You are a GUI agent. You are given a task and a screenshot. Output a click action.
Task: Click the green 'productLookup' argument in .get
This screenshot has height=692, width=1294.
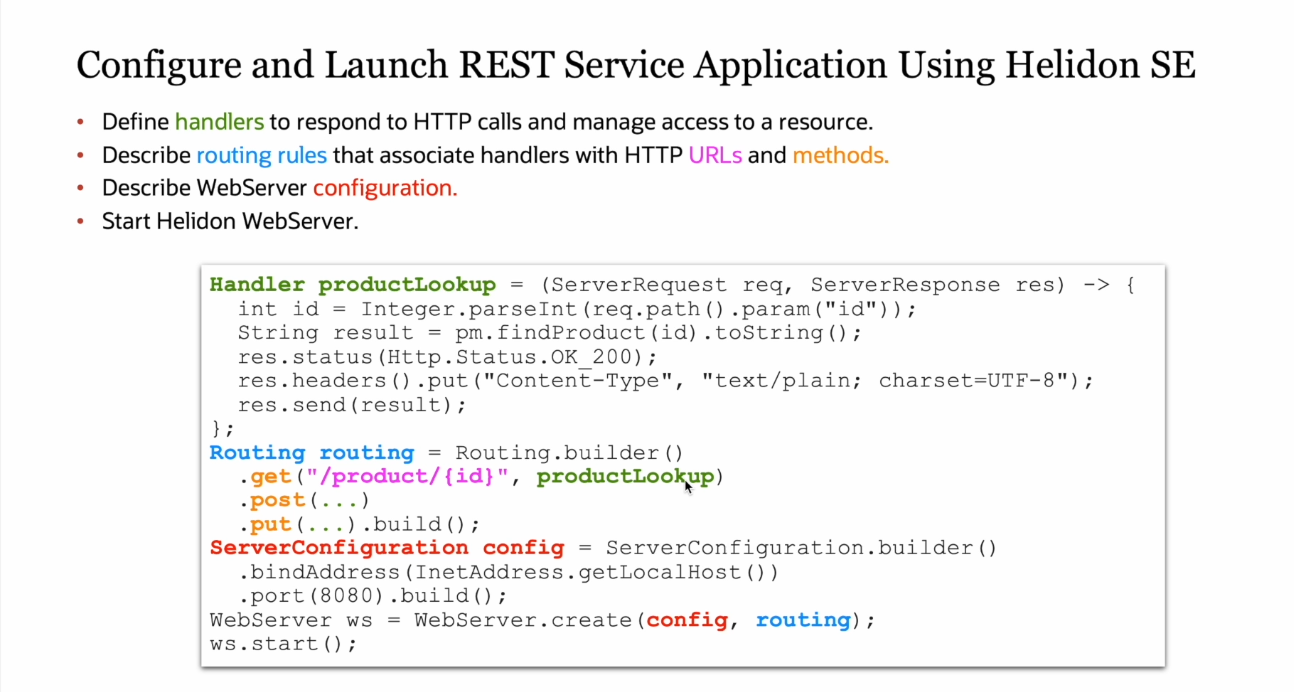point(625,476)
